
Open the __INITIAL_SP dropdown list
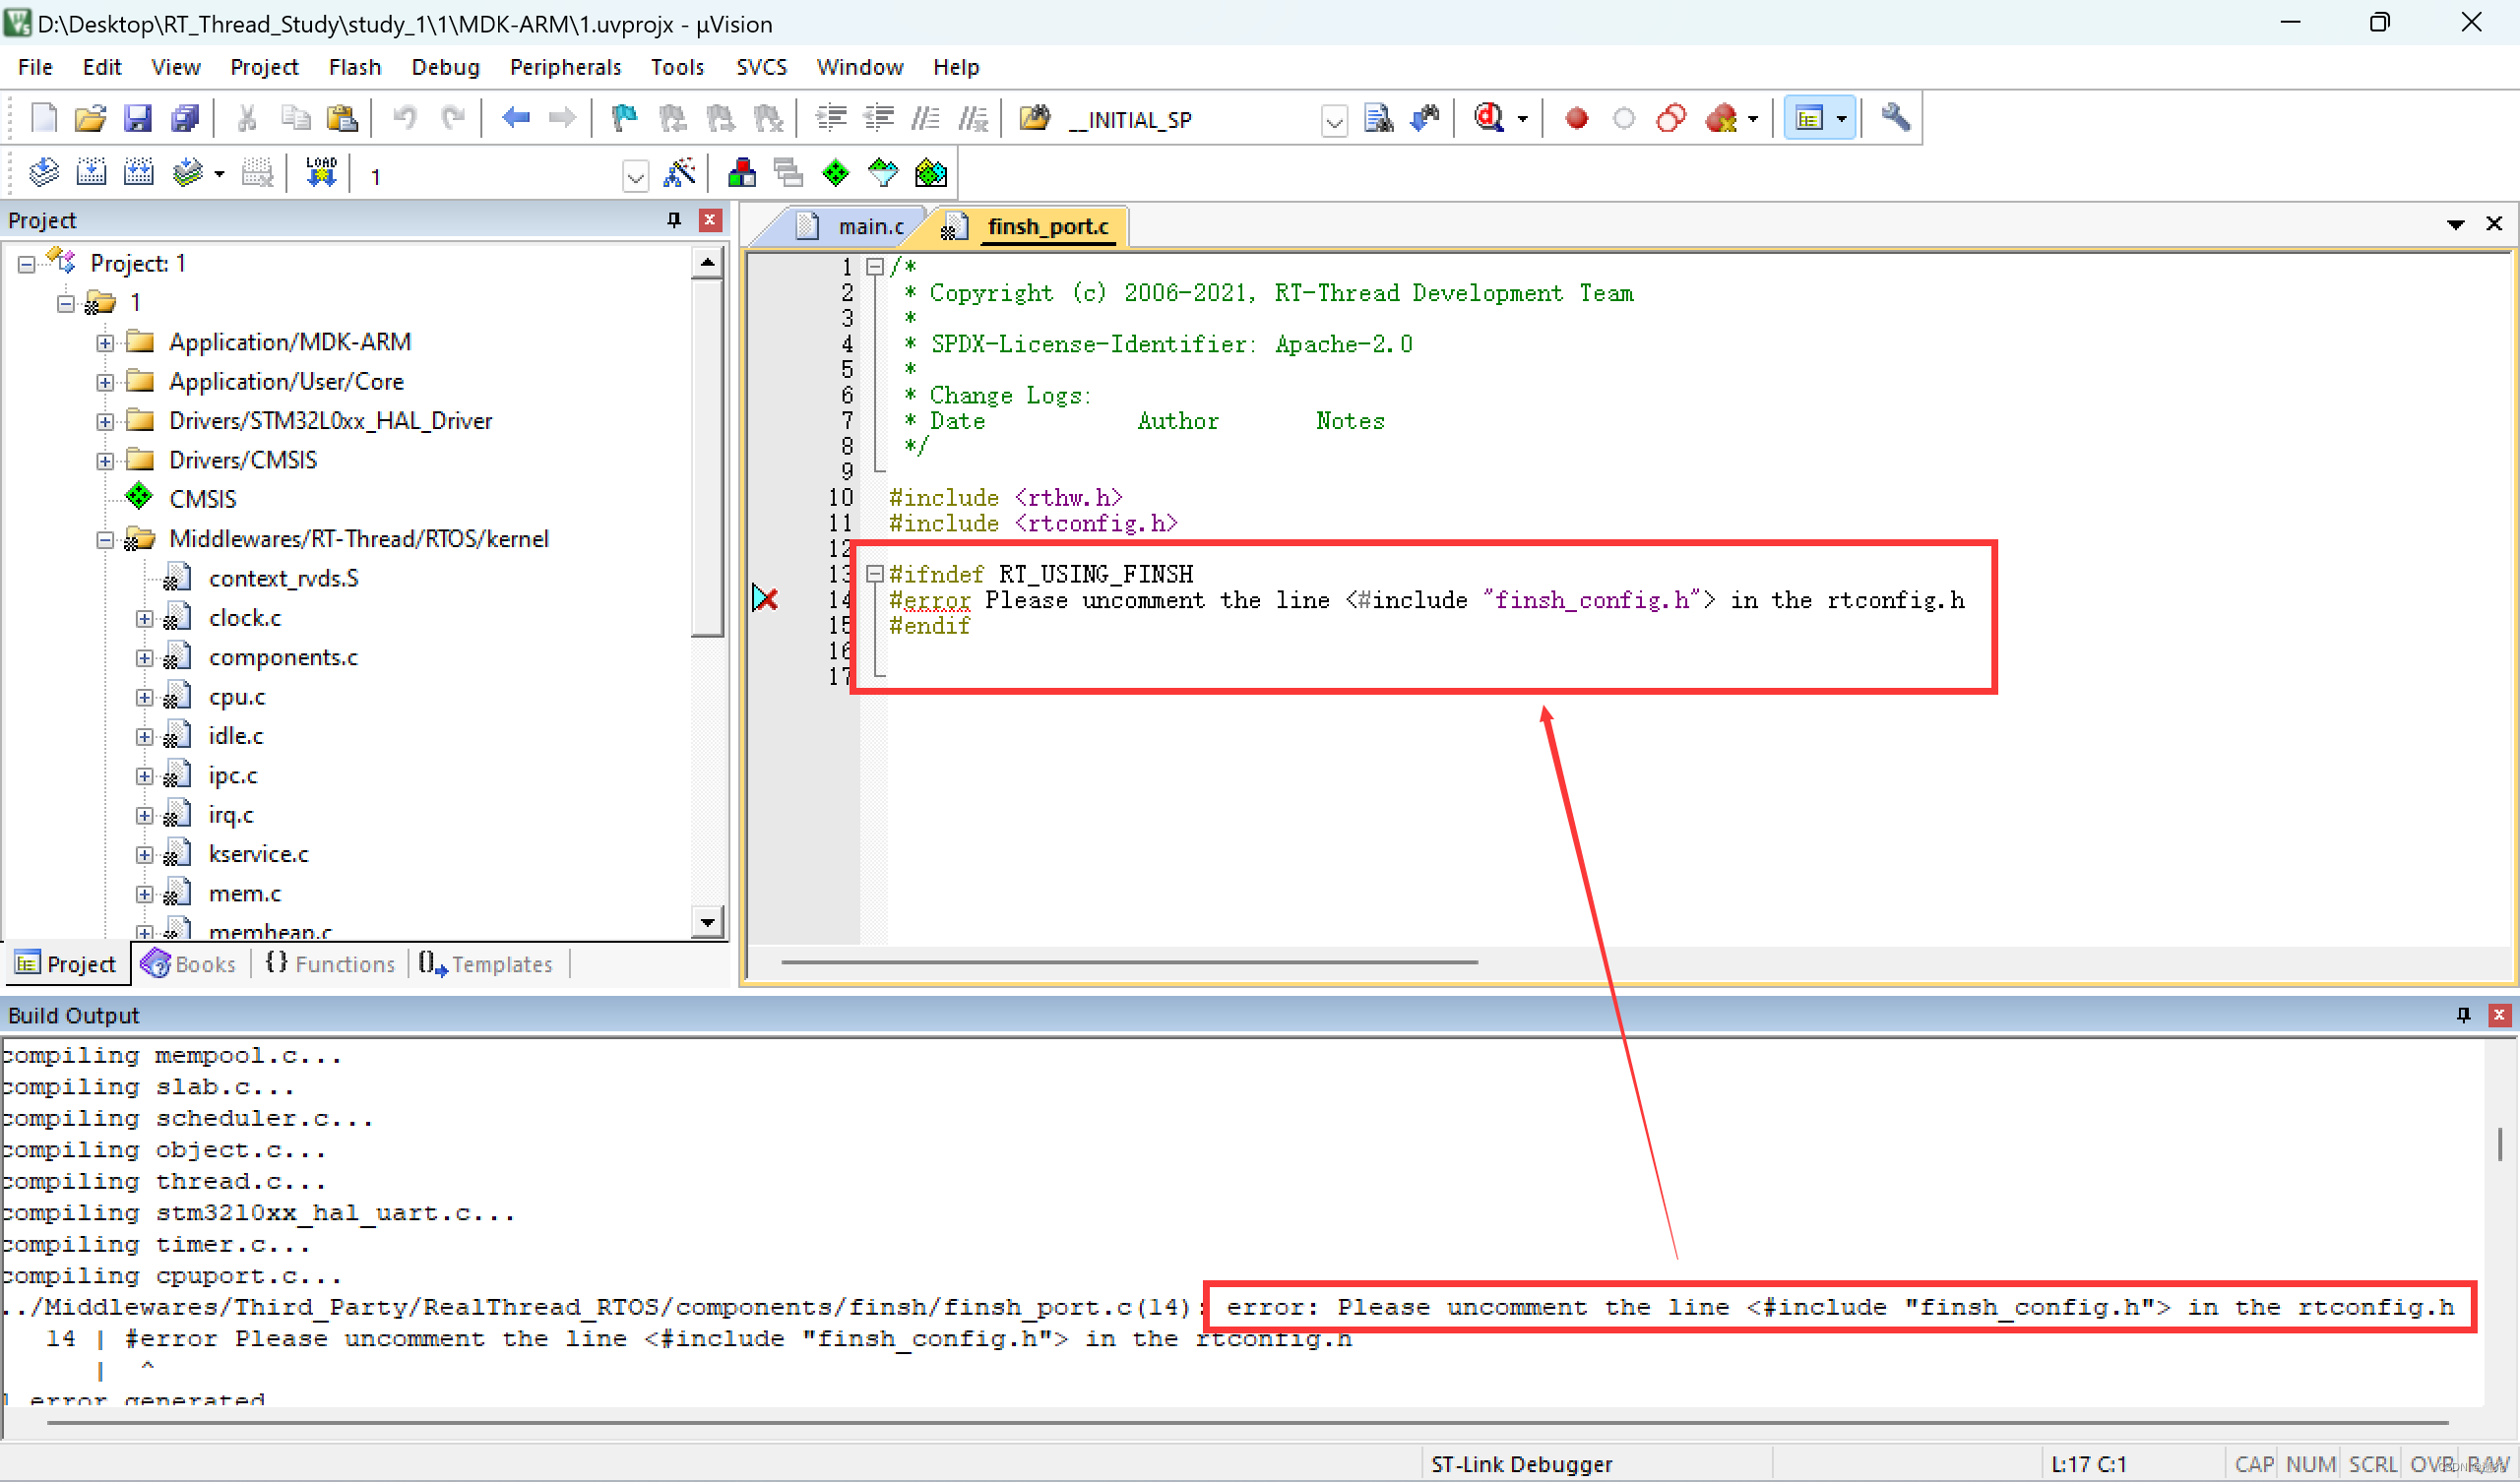1333,120
